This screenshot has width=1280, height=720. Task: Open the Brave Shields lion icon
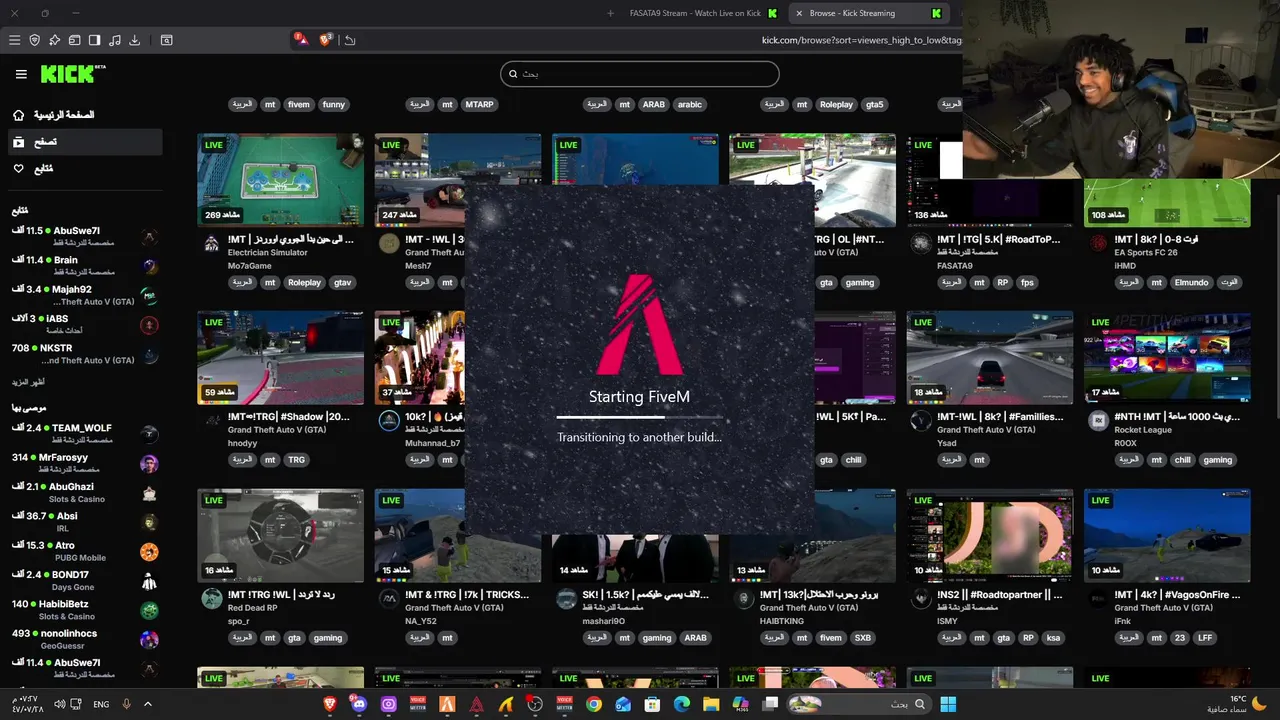pos(325,39)
